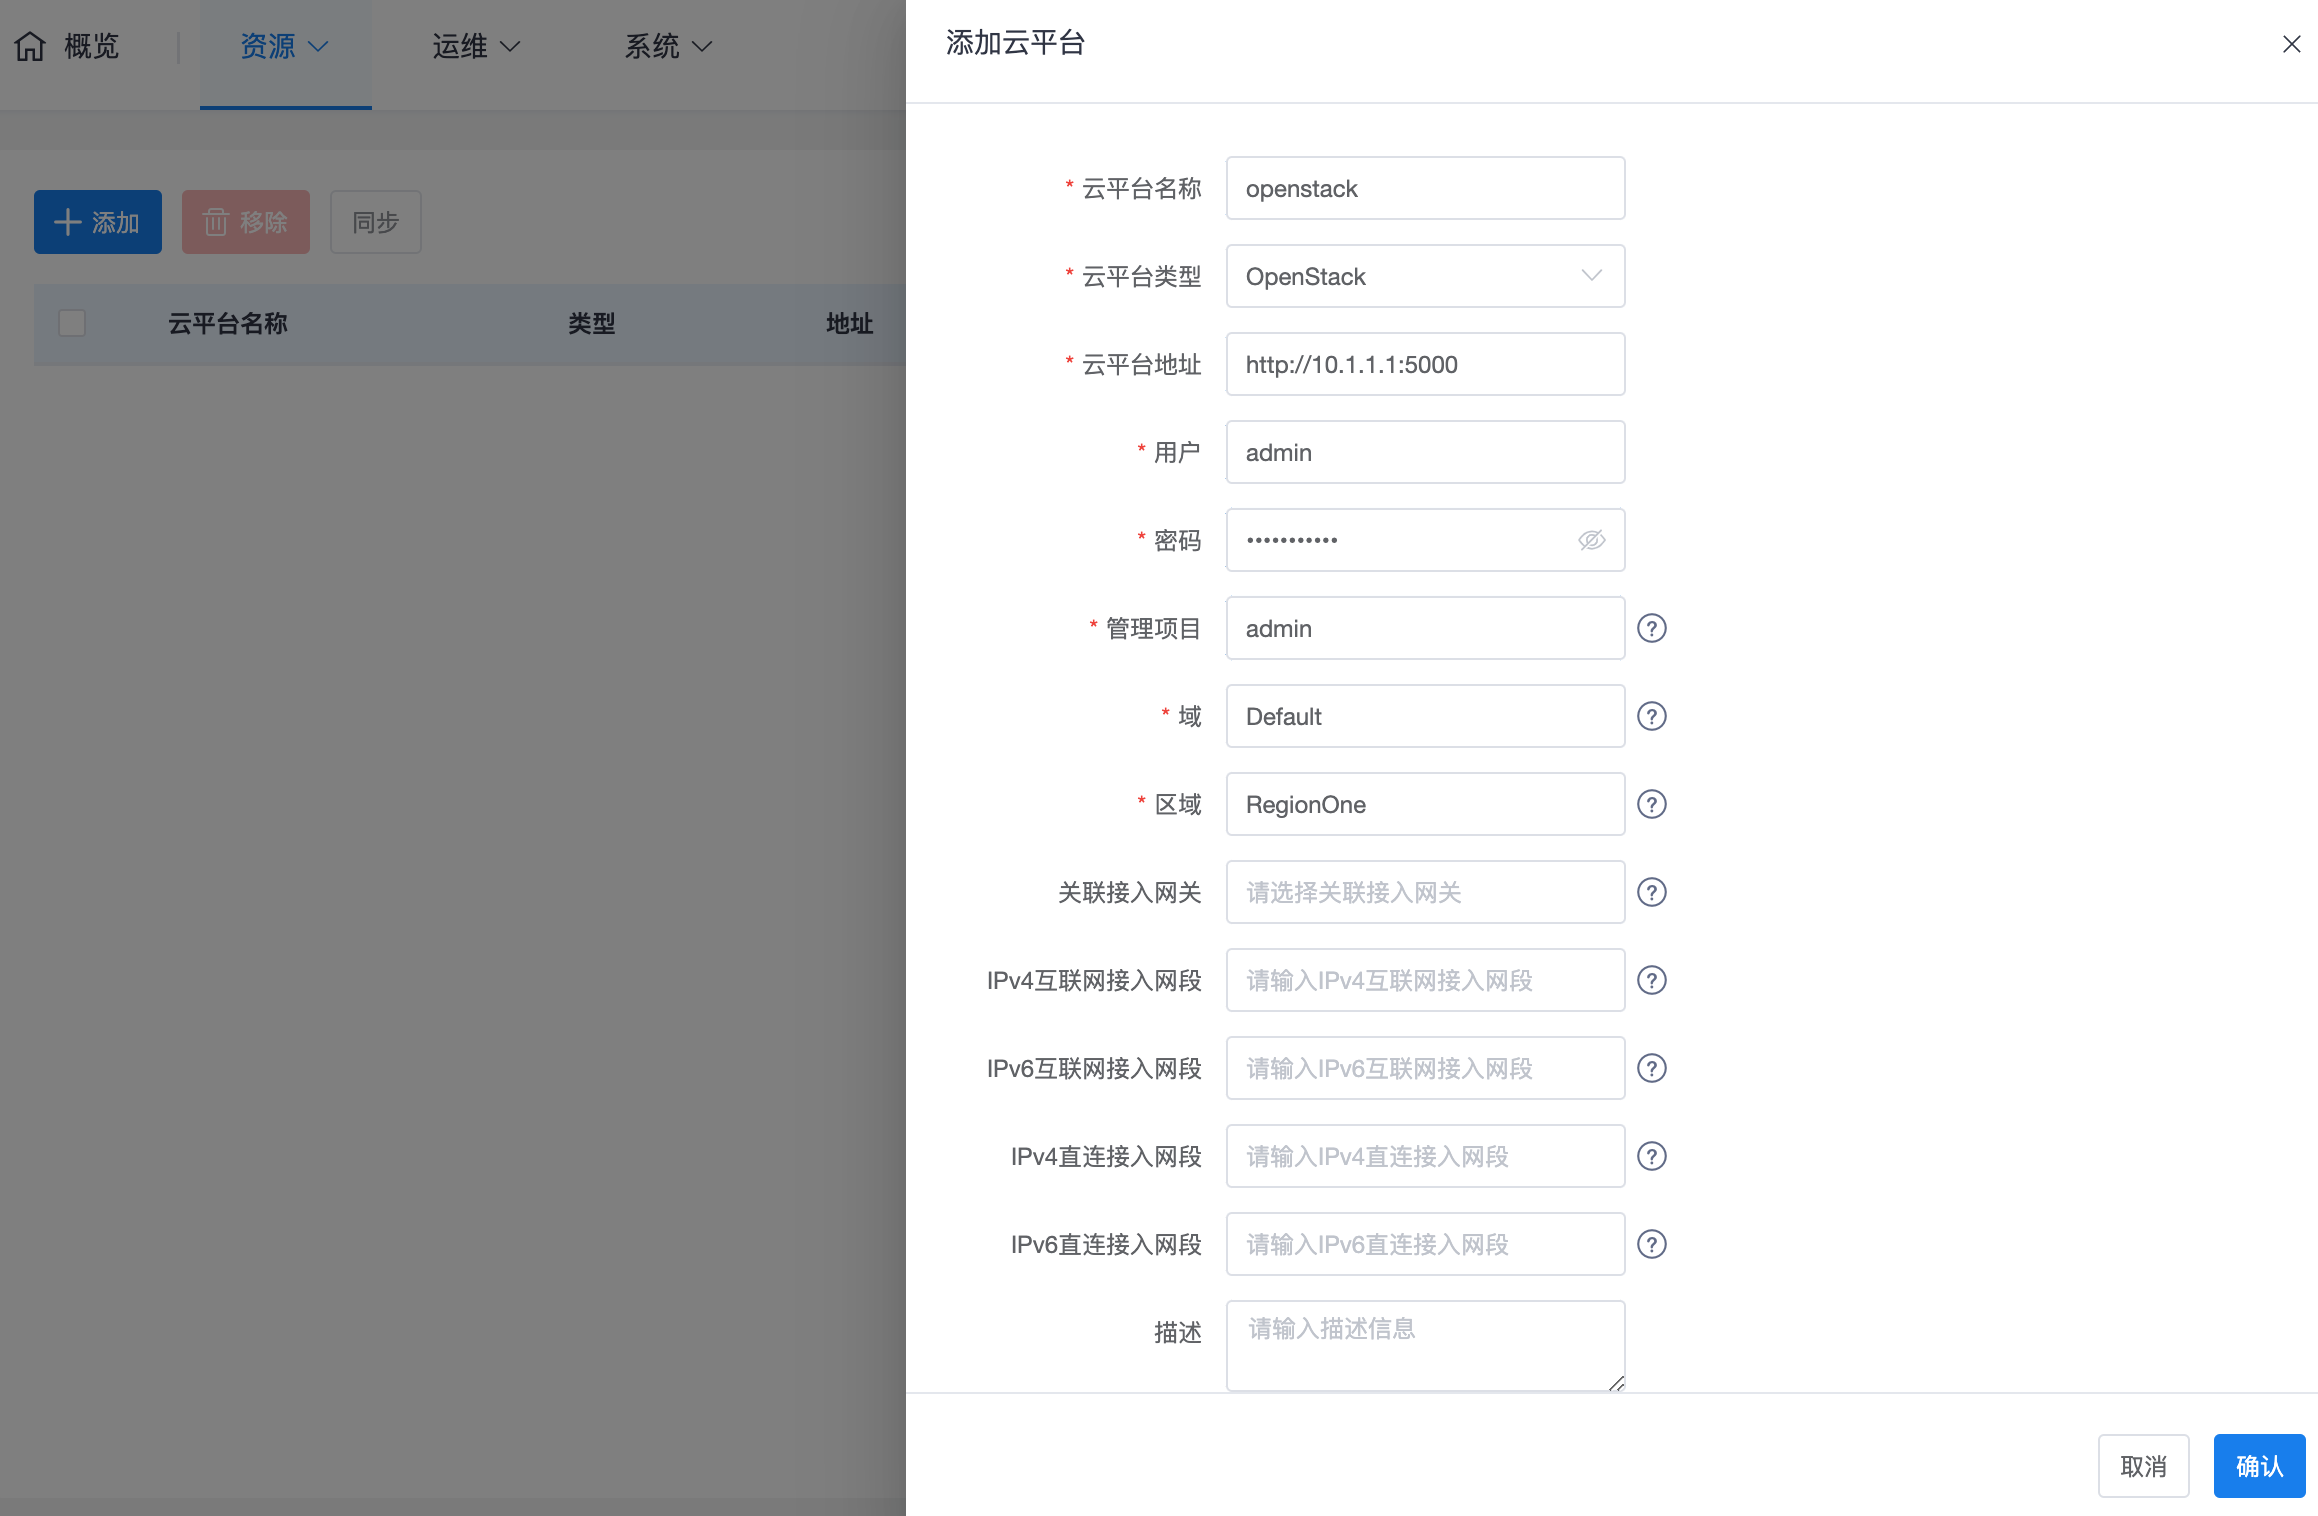Open help icon beside 域 field
The image size is (2318, 1516).
pyautogui.click(x=1651, y=716)
